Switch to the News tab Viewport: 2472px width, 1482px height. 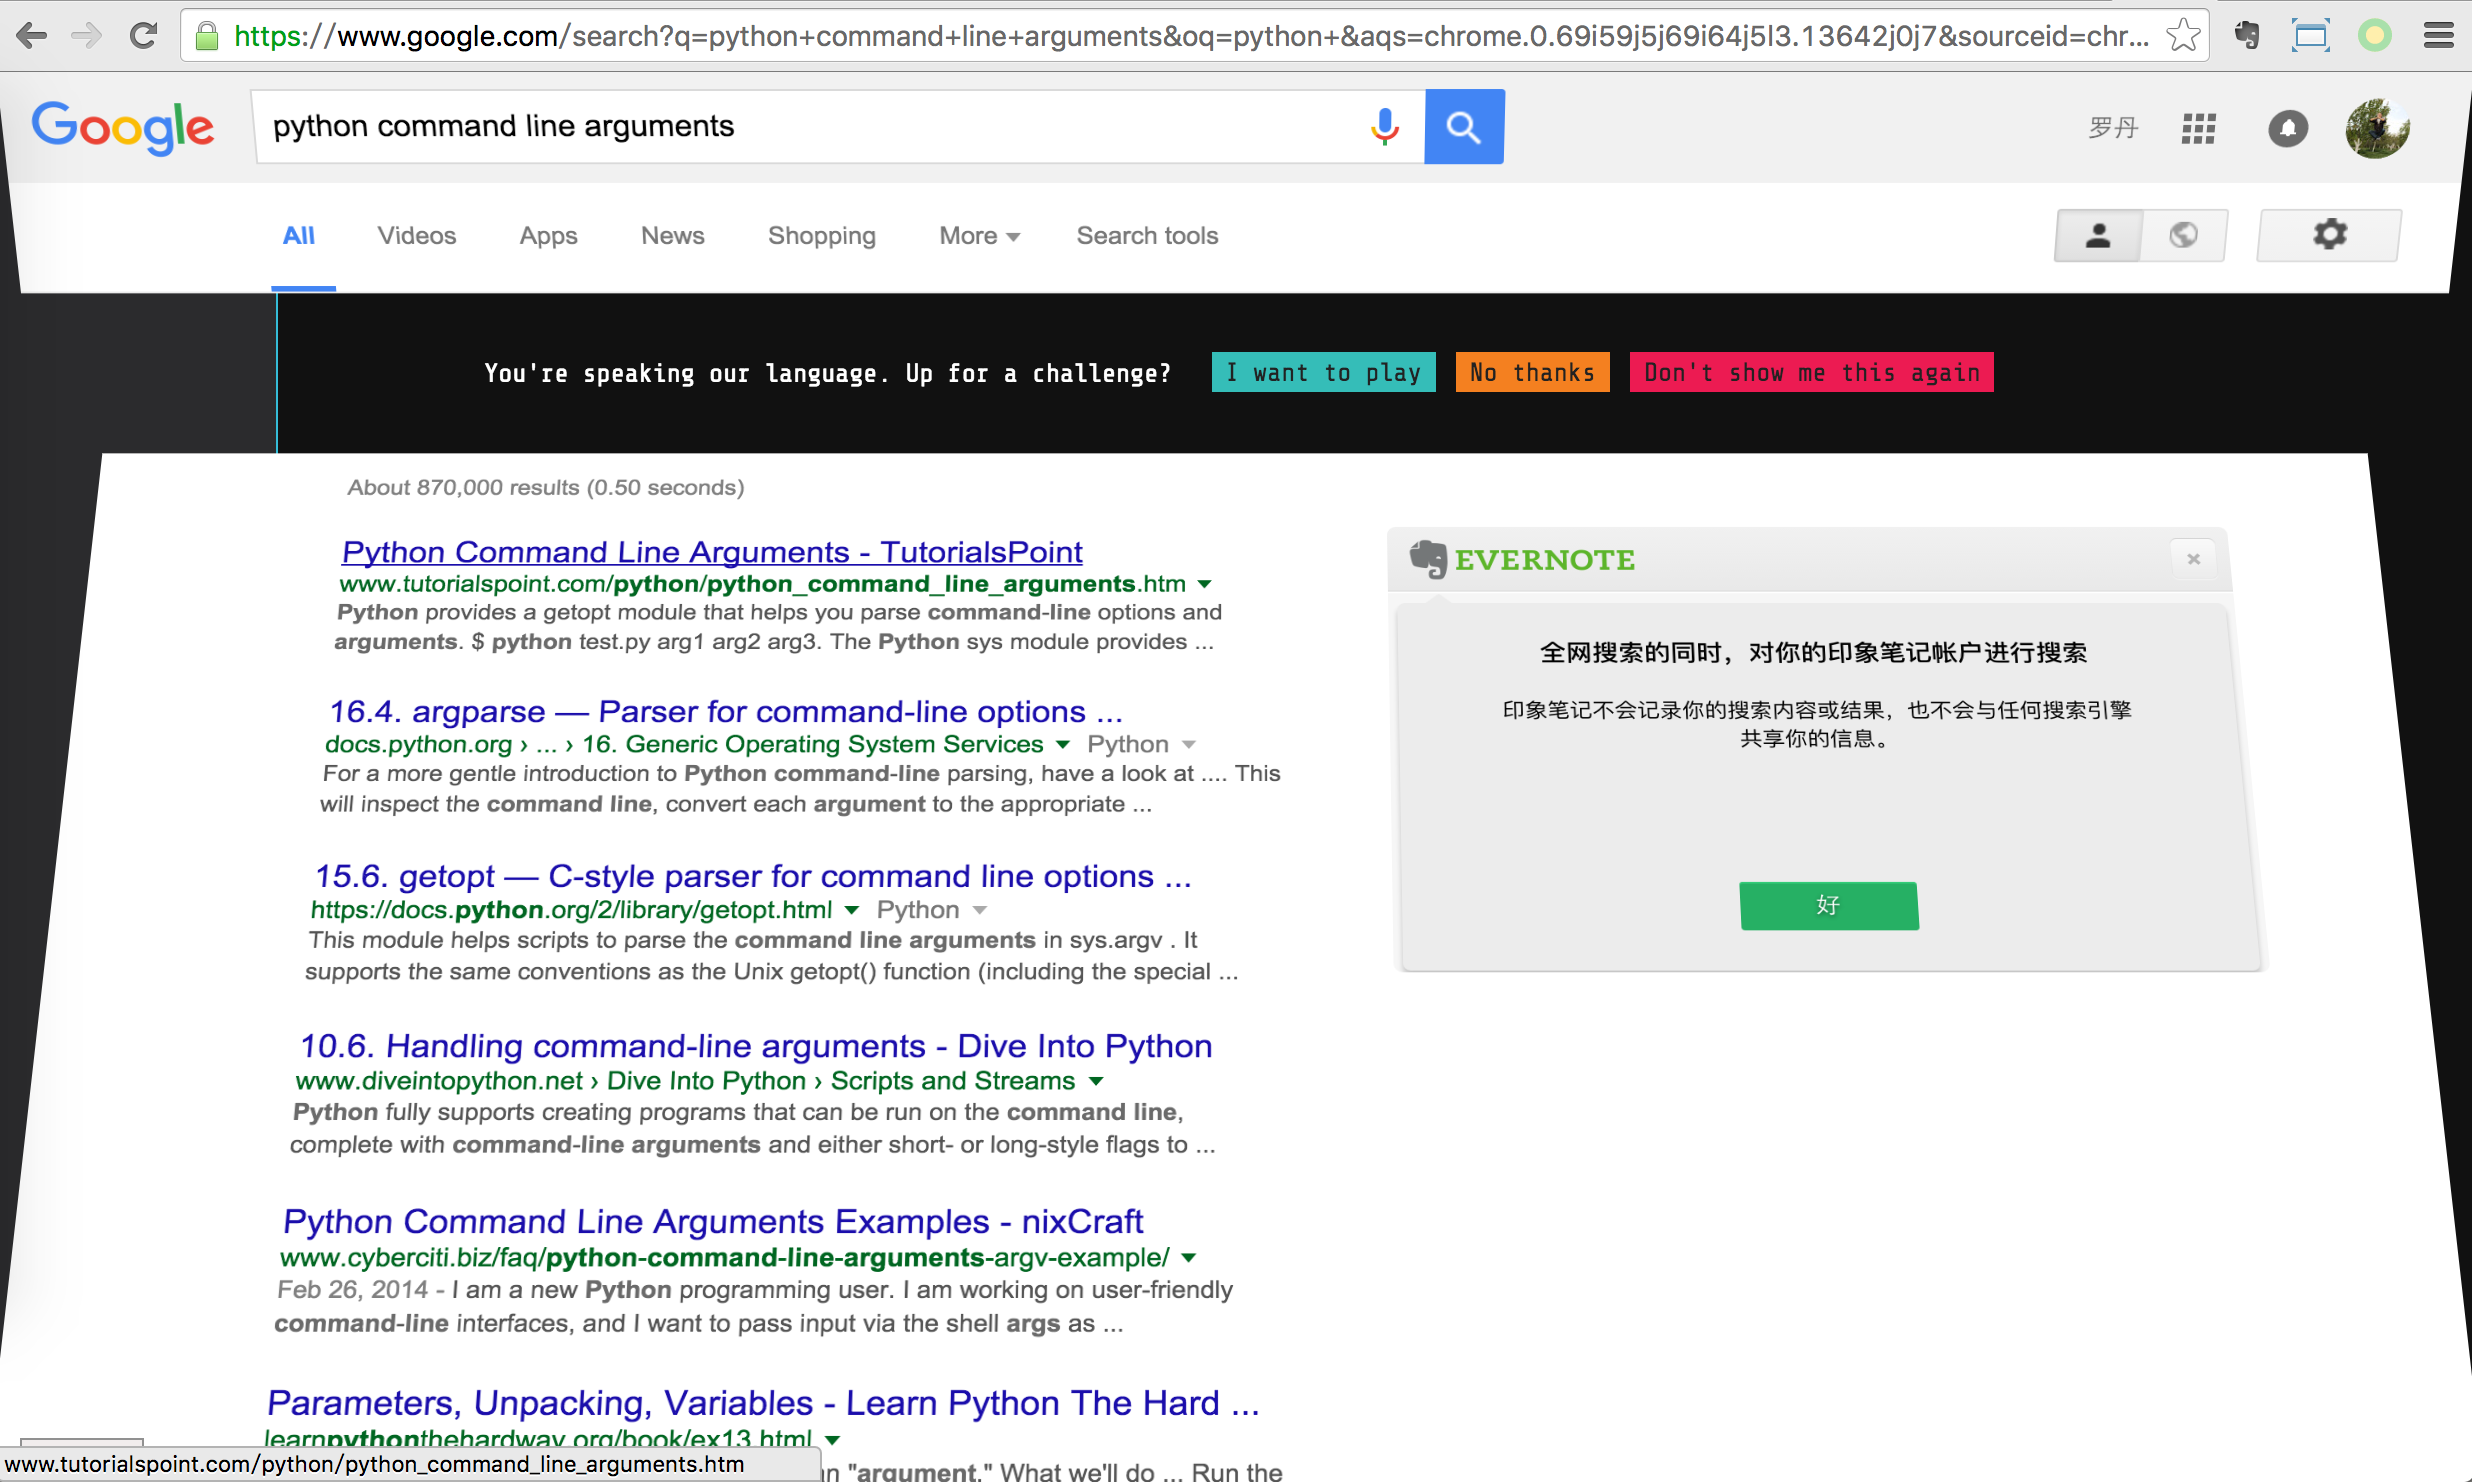point(672,236)
